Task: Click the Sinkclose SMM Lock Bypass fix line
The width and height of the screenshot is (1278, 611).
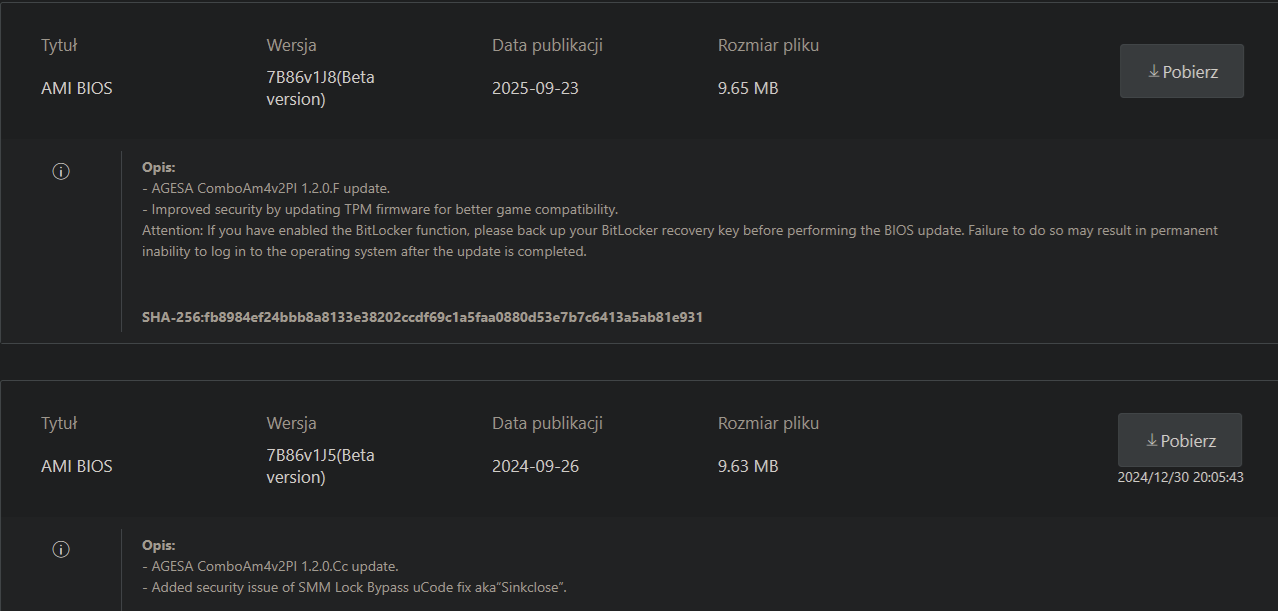Action: (x=359, y=587)
